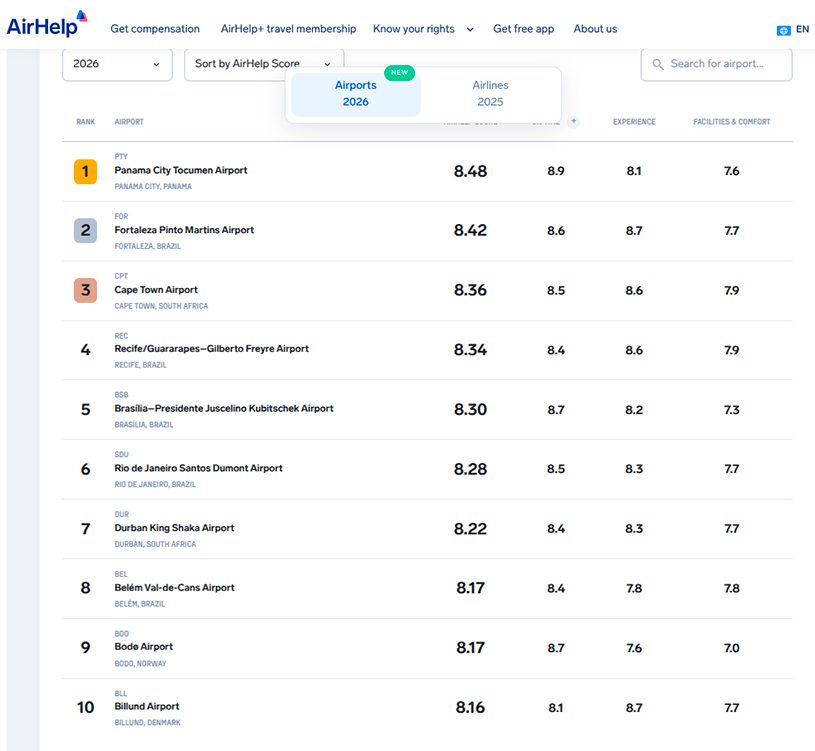
Task: Click the AirHelp logo
Action: [47, 24]
